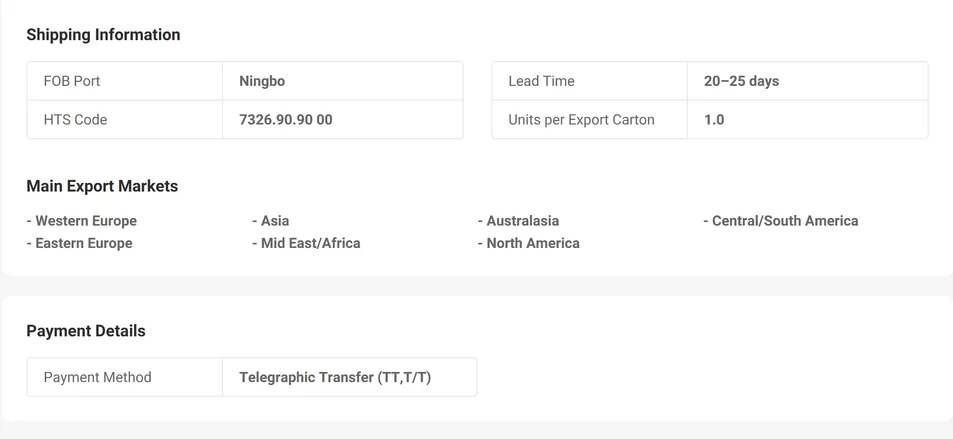The width and height of the screenshot is (953, 439).
Task: Click the North America market entry
Action: 529,243
